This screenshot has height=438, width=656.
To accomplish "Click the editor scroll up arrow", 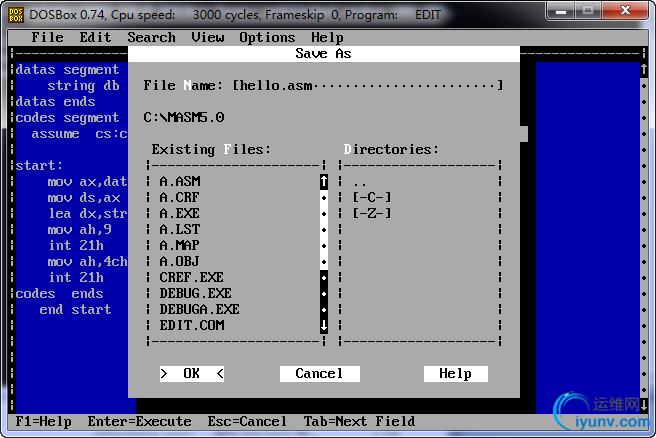I will (644, 69).
